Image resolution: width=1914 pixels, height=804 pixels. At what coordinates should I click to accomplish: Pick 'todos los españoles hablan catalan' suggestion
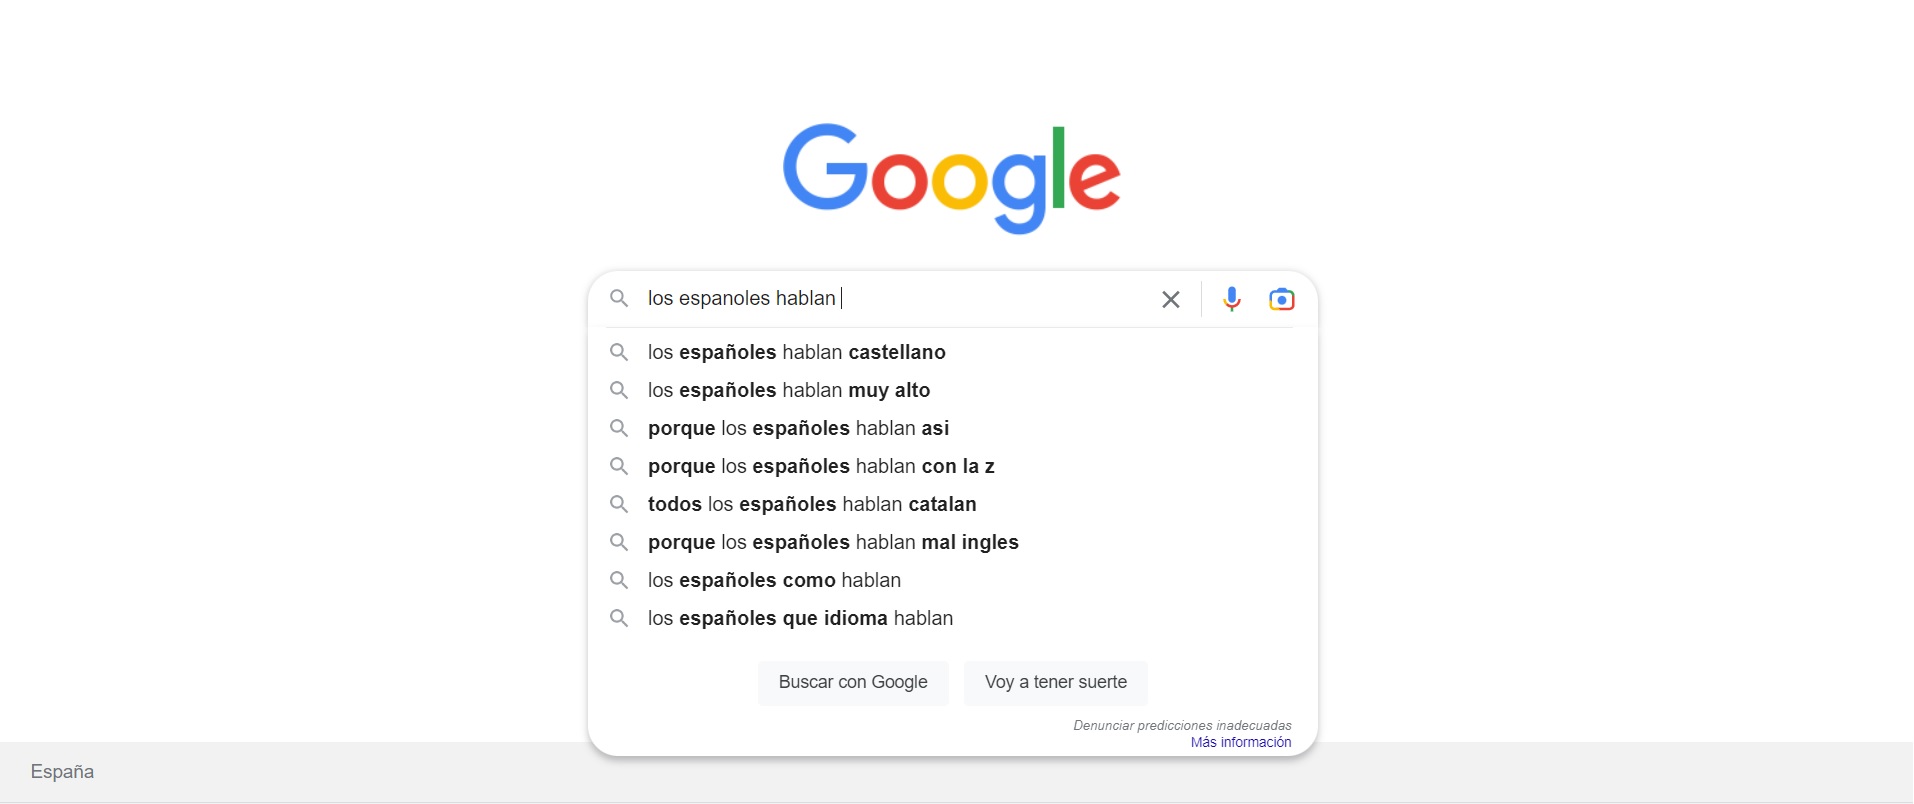[x=812, y=504]
